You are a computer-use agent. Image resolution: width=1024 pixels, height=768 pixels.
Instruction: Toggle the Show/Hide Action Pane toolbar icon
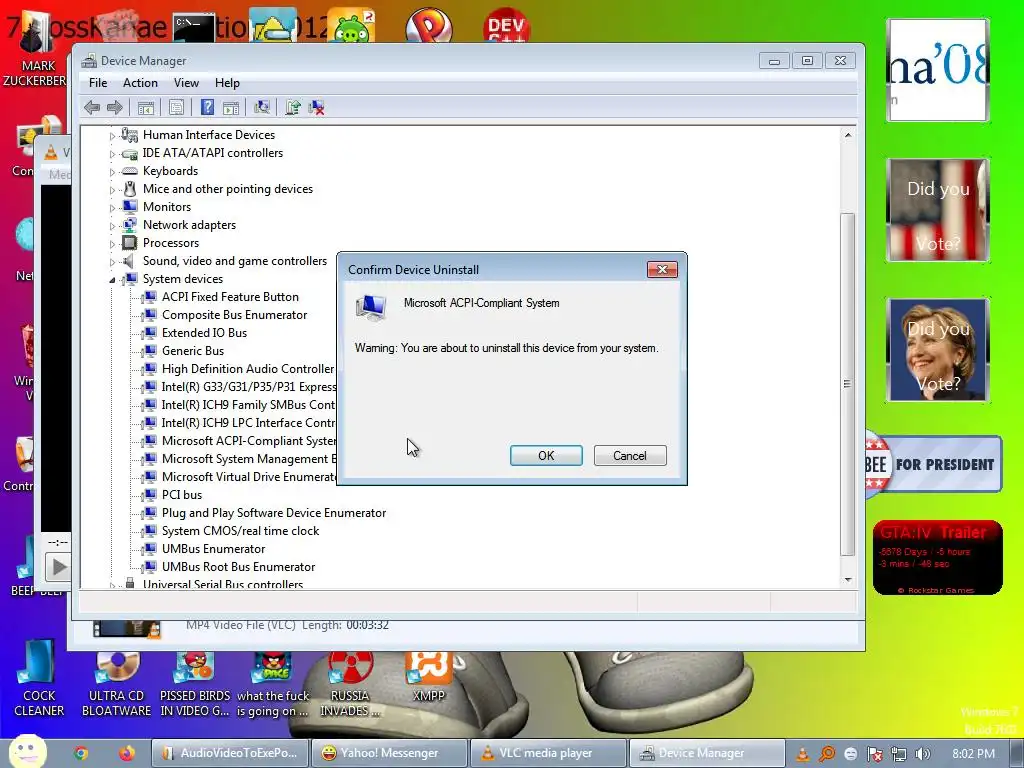click(x=231, y=108)
